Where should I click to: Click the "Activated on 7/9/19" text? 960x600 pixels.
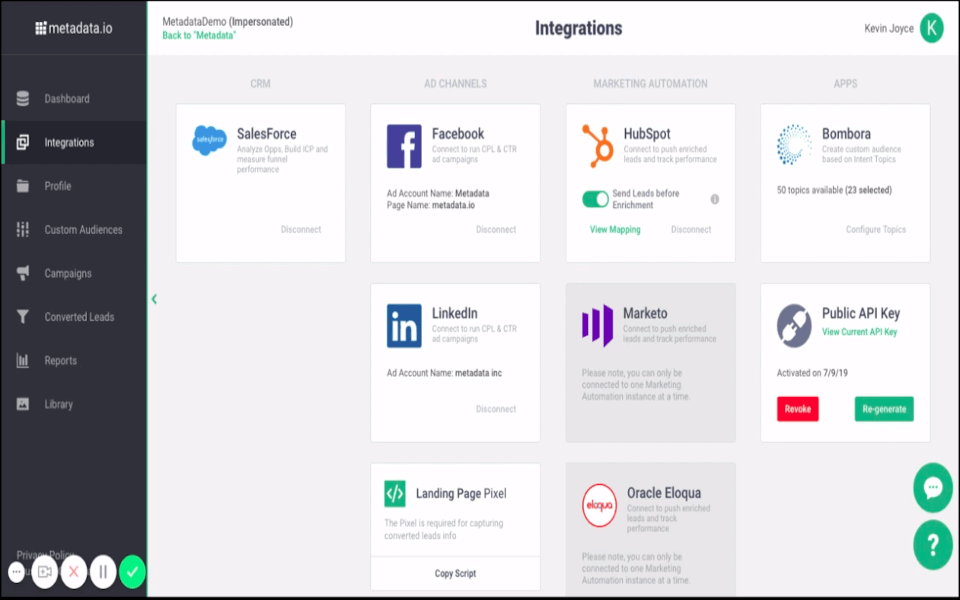tap(812, 373)
